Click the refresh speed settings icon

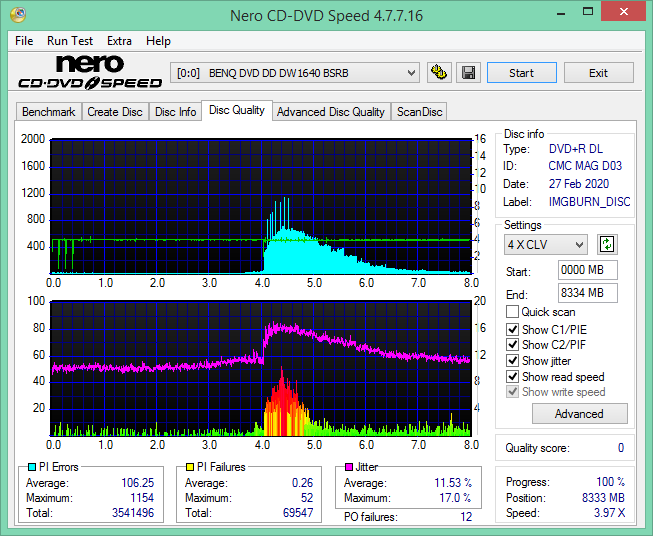pos(607,244)
